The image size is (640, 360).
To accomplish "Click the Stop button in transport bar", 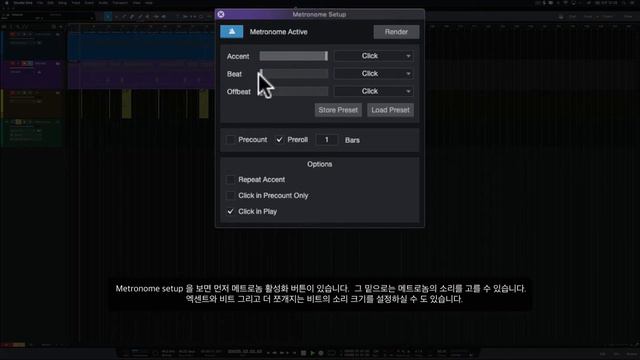I will [x=303, y=353].
